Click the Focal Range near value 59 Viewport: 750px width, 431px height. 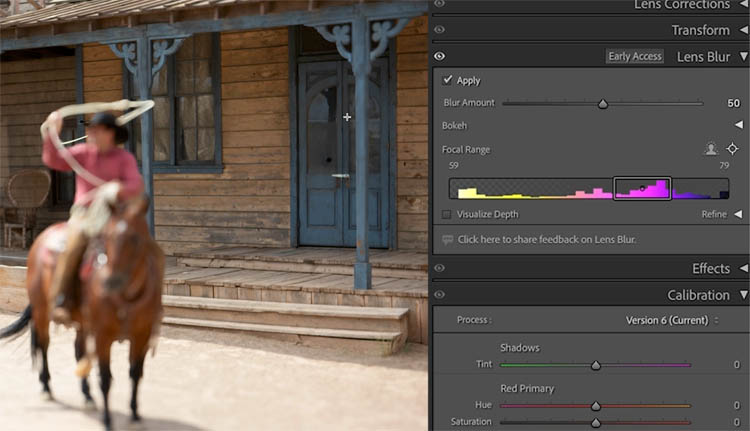pos(453,166)
